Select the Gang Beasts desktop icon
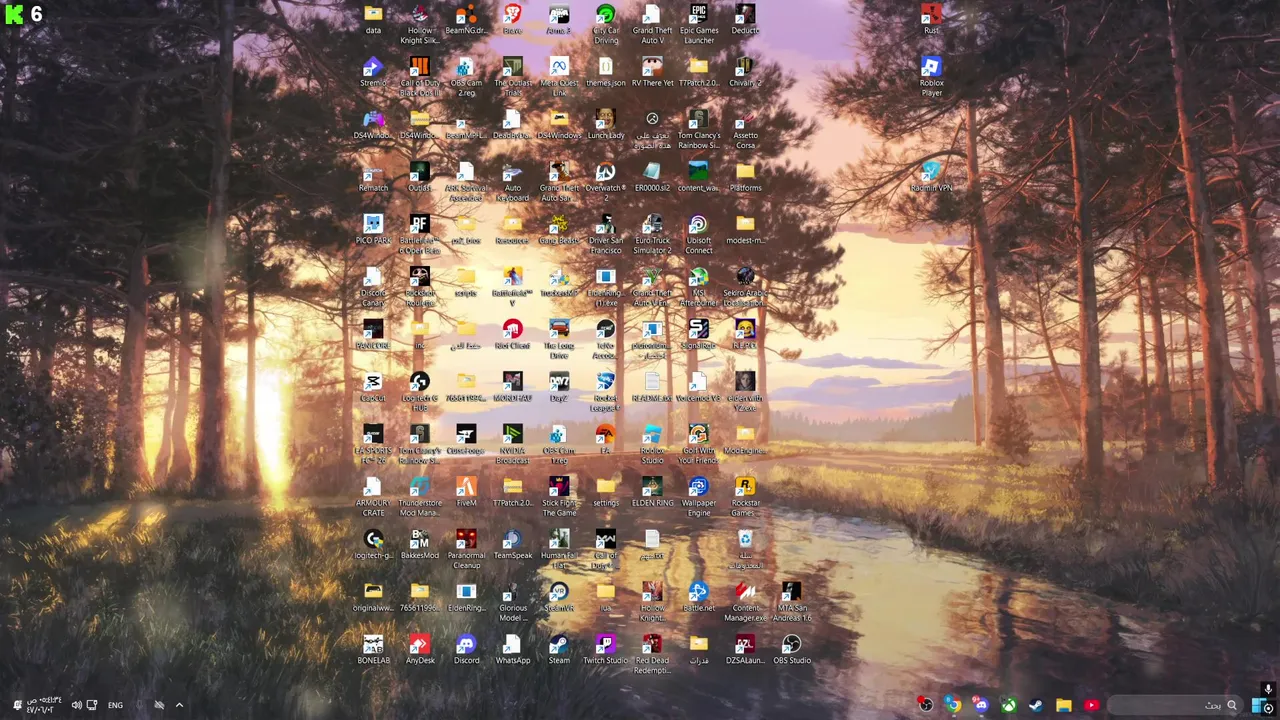The height and width of the screenshot is (720, 1280). point(559,230)
